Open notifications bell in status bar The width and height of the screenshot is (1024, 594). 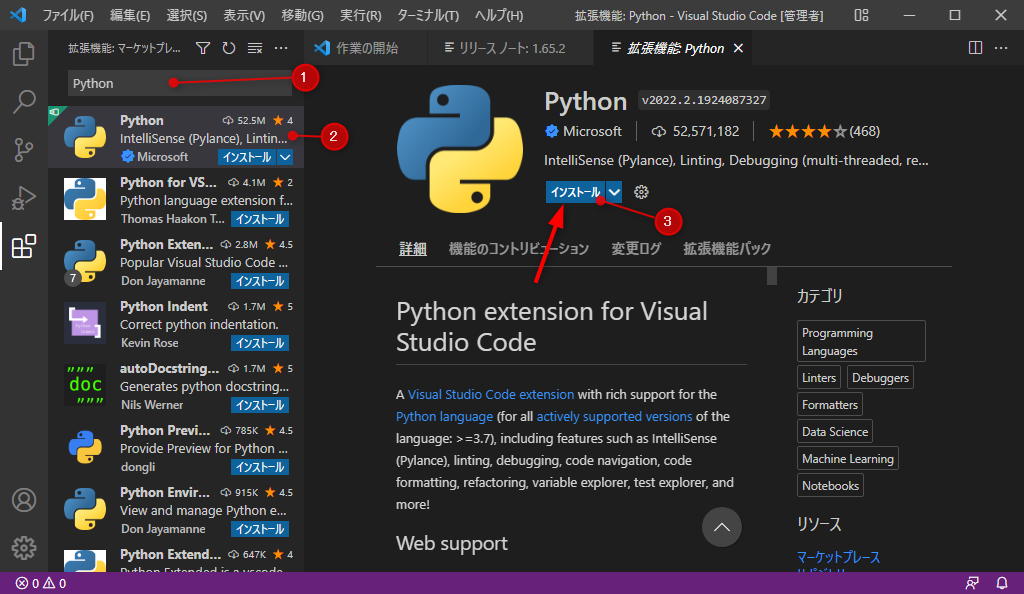pyautogui.click(x=1001, y=583)
